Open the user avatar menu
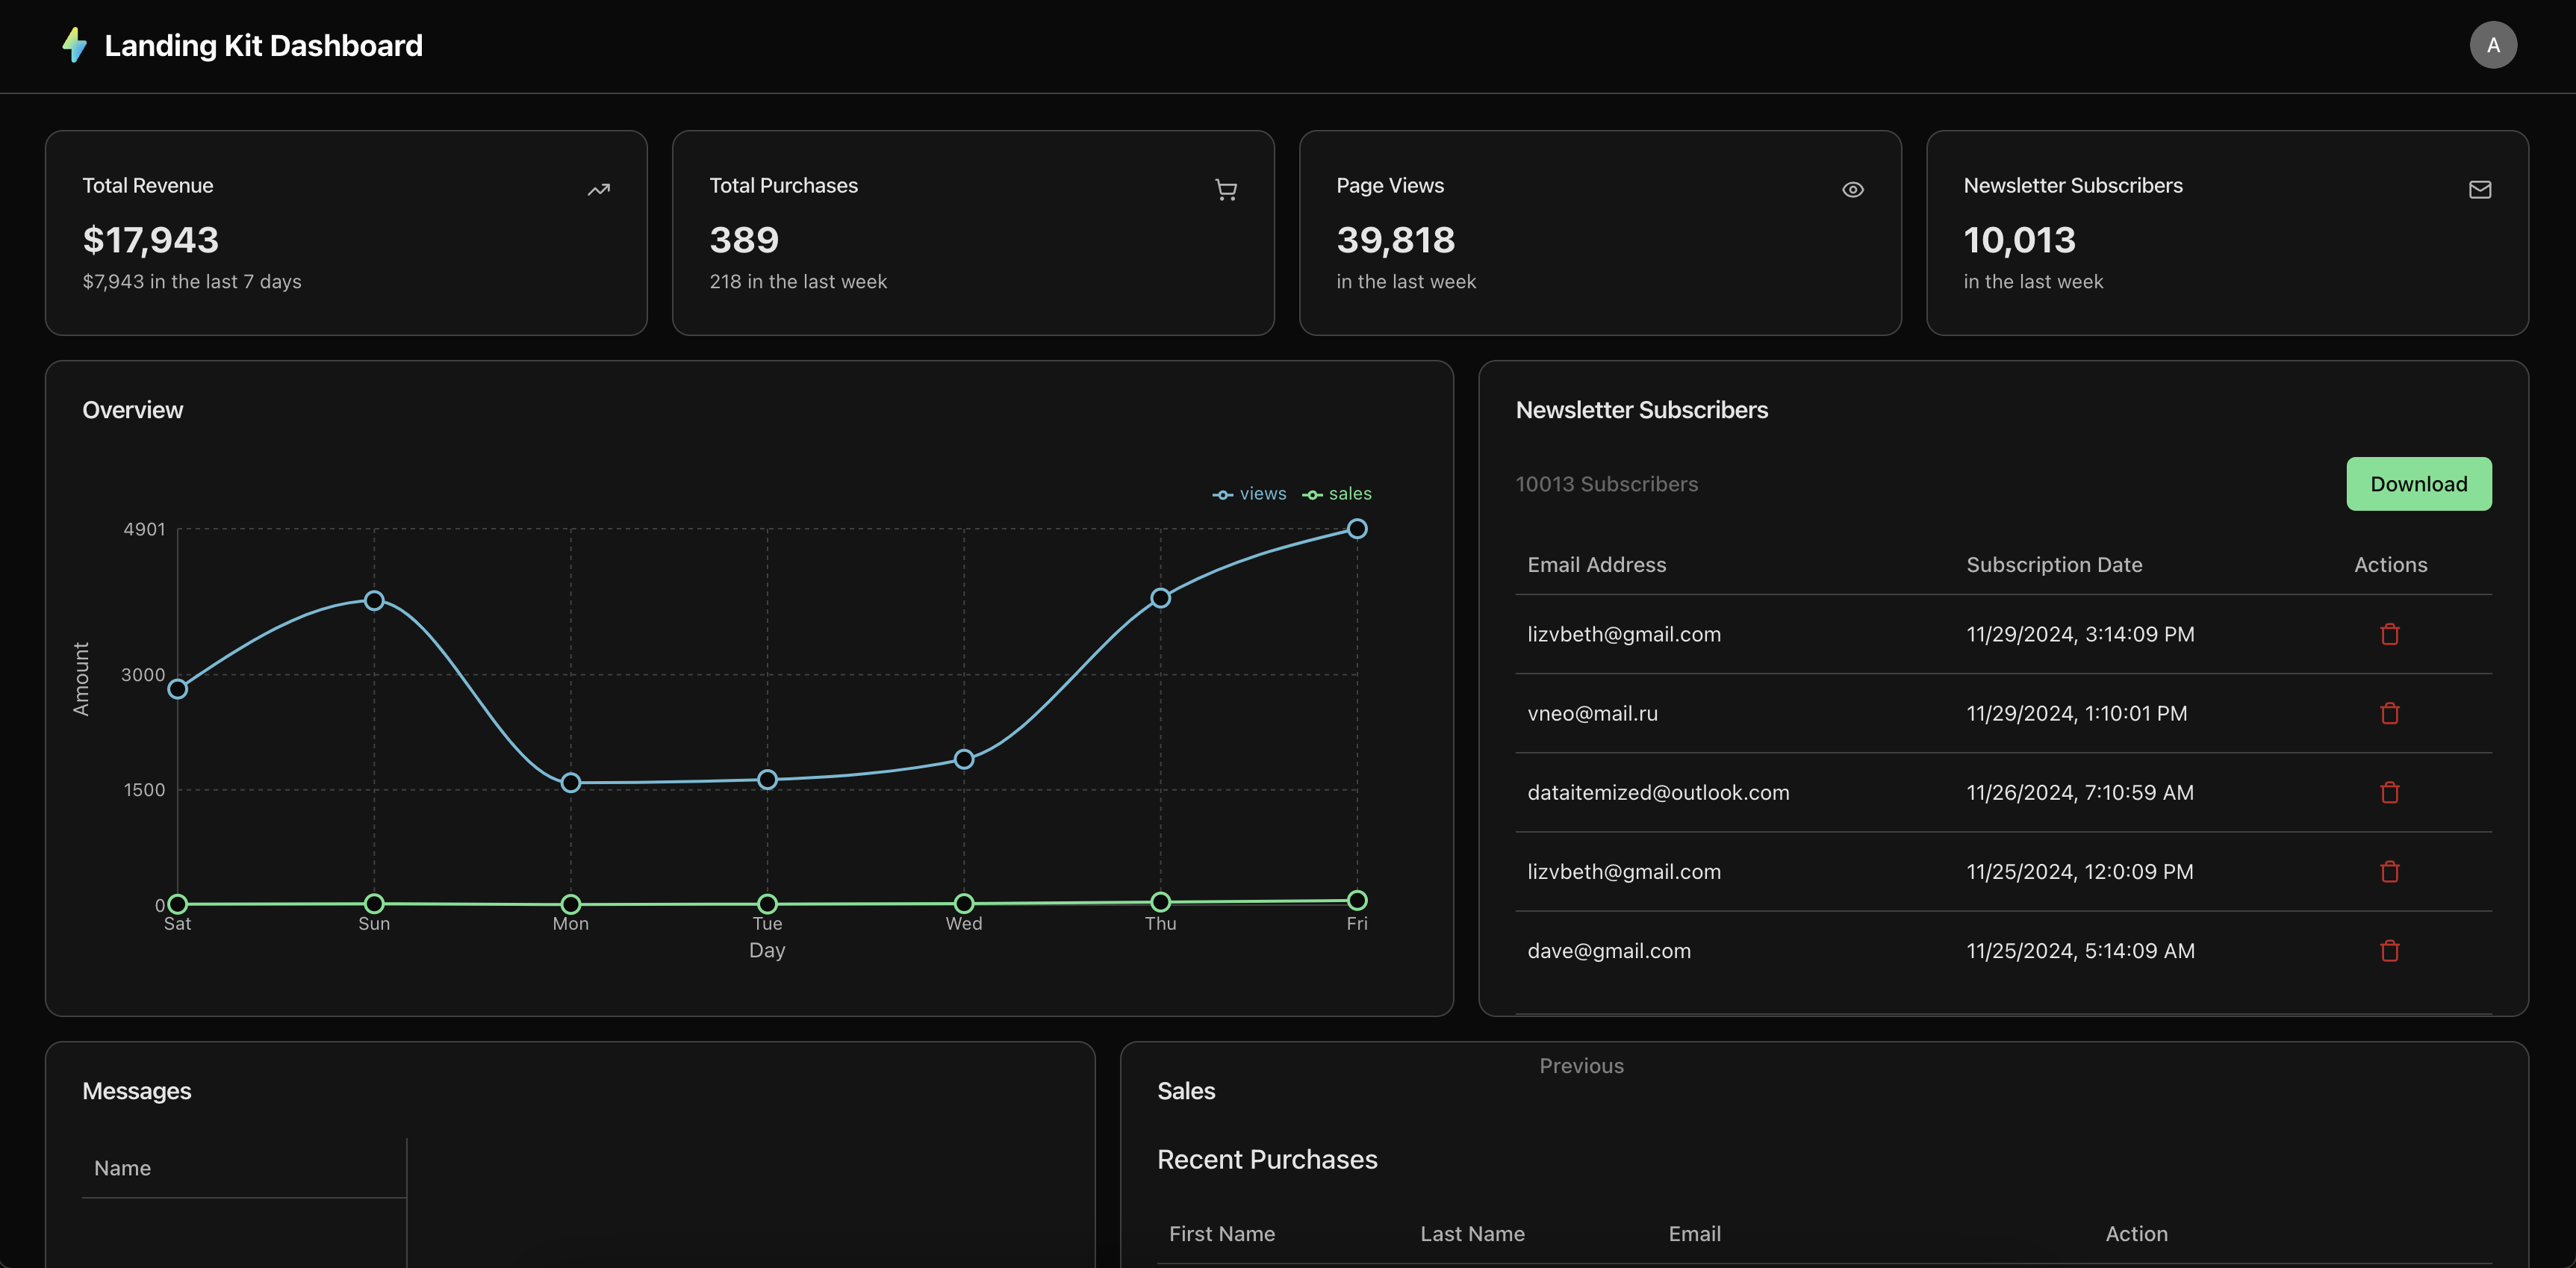The image size is (2576, 1268). (x=2492, y=45)
